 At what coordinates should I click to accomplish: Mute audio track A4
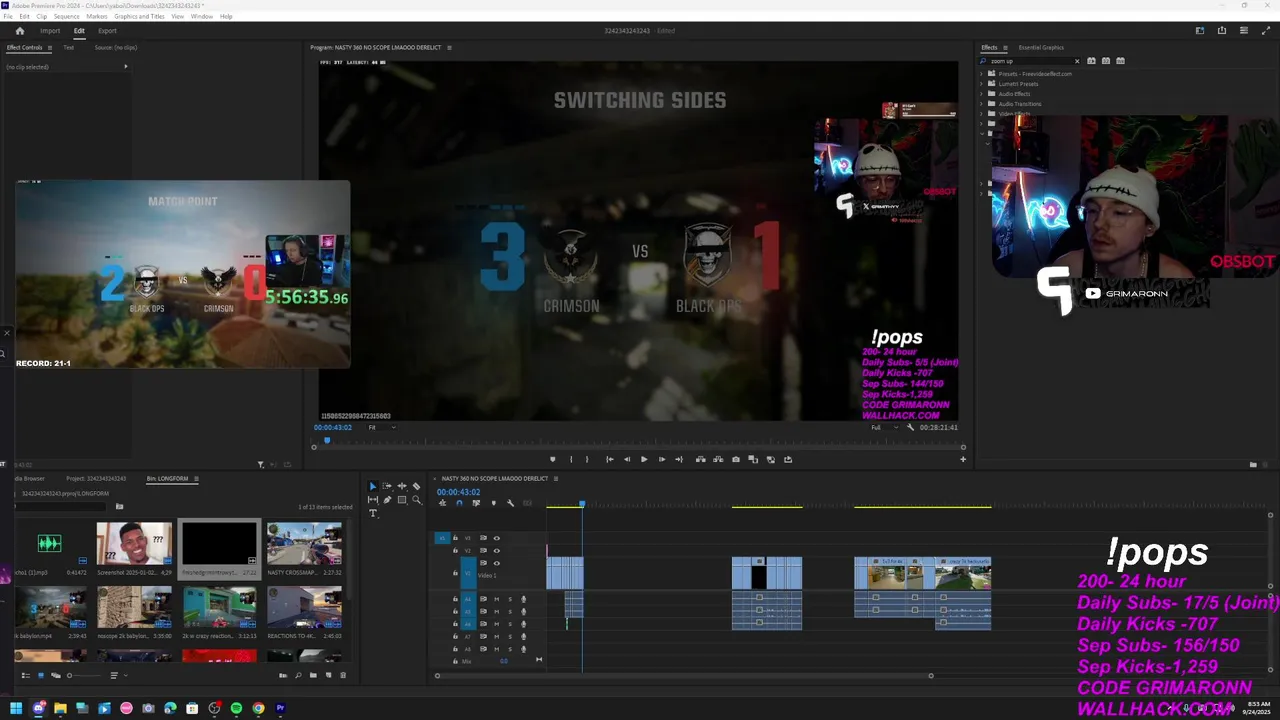tap(496, 599)
